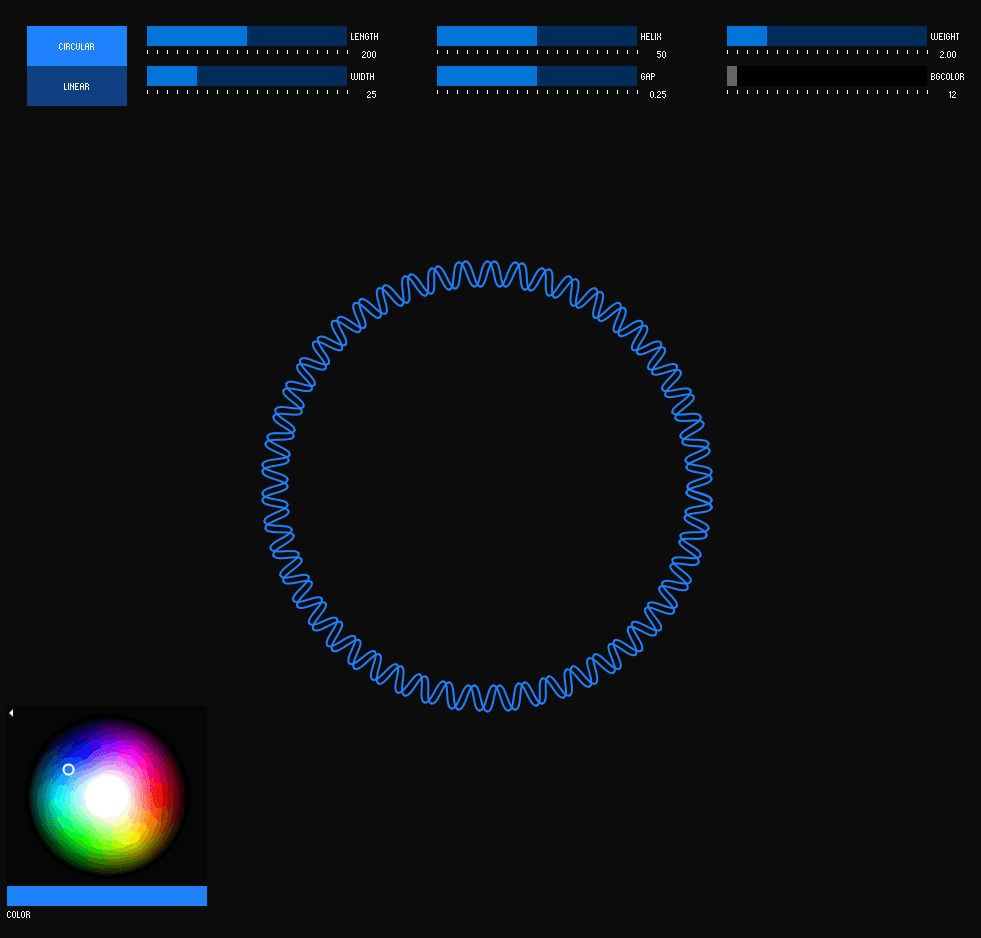Click the HELIX label text
The height and width of the screenshot is (938, 981).
coord(651,37)
